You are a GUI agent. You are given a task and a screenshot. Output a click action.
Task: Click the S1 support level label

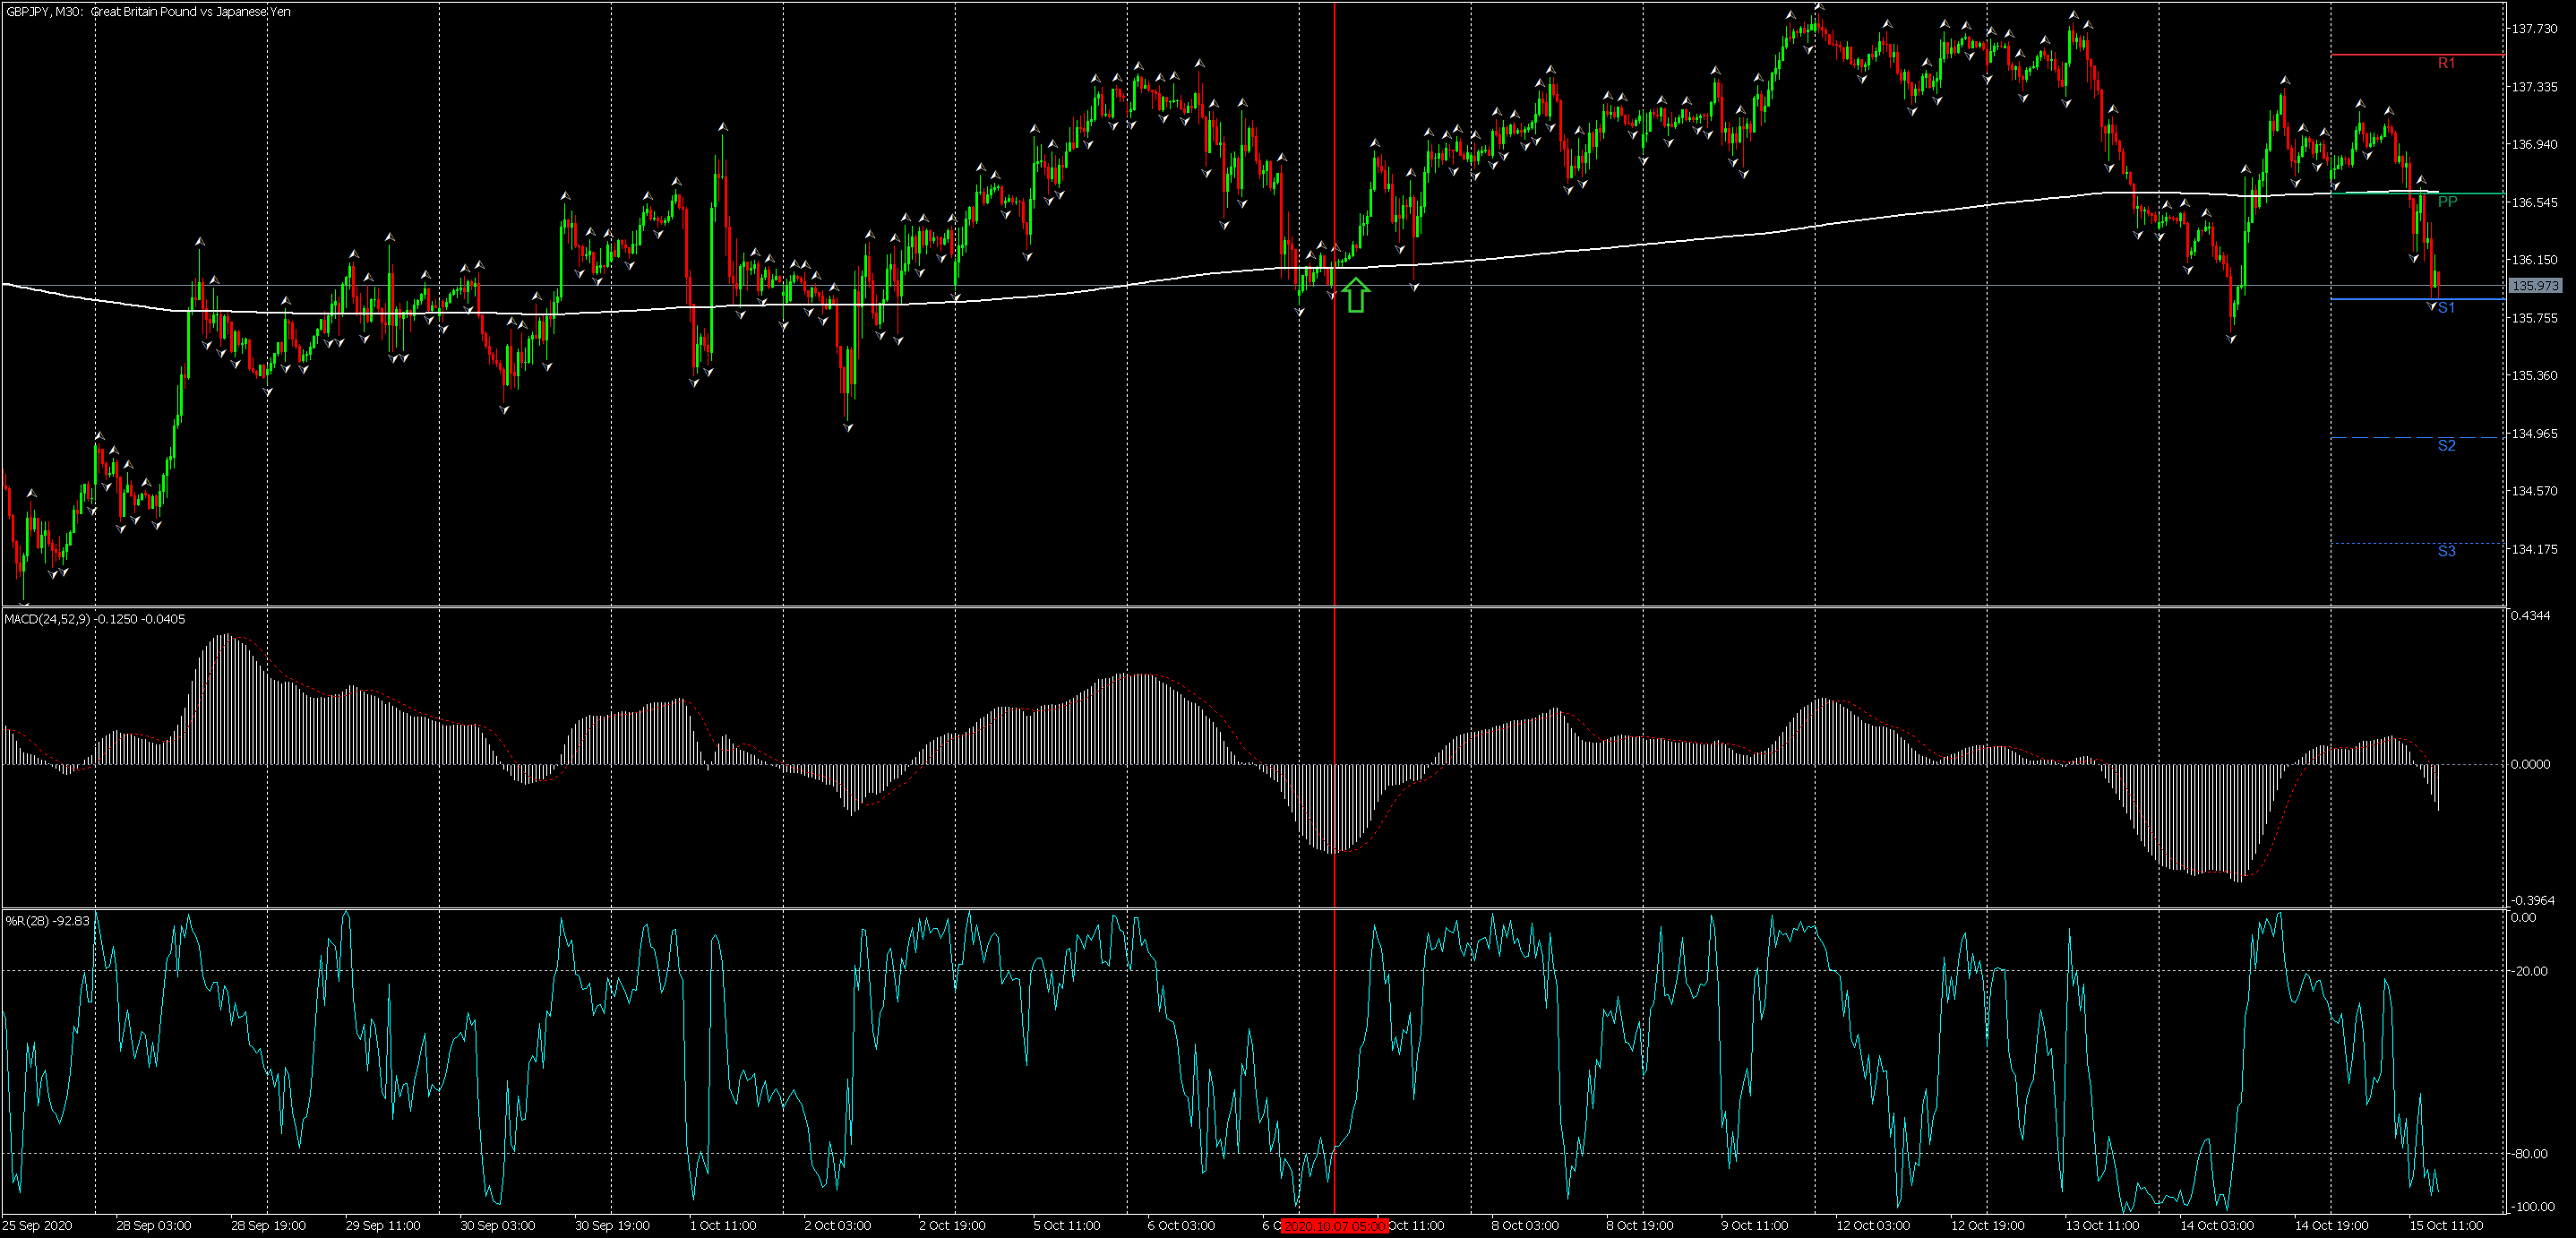pyautogui.click(x=2446, y=308)
